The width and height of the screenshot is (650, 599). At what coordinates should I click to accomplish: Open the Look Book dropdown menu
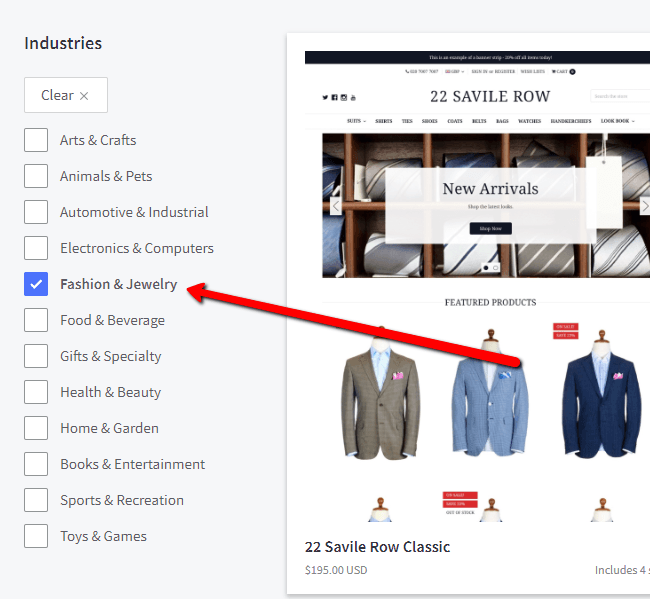click(x=617, y=121)
